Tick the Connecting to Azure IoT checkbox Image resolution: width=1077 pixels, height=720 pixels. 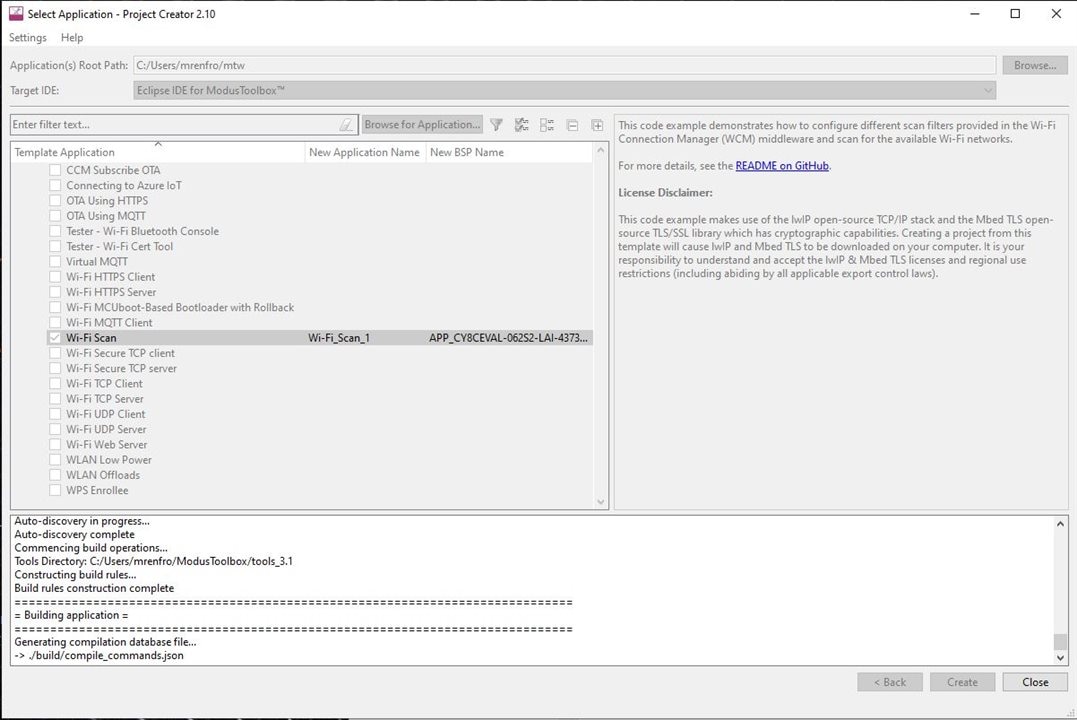(55, 185)
